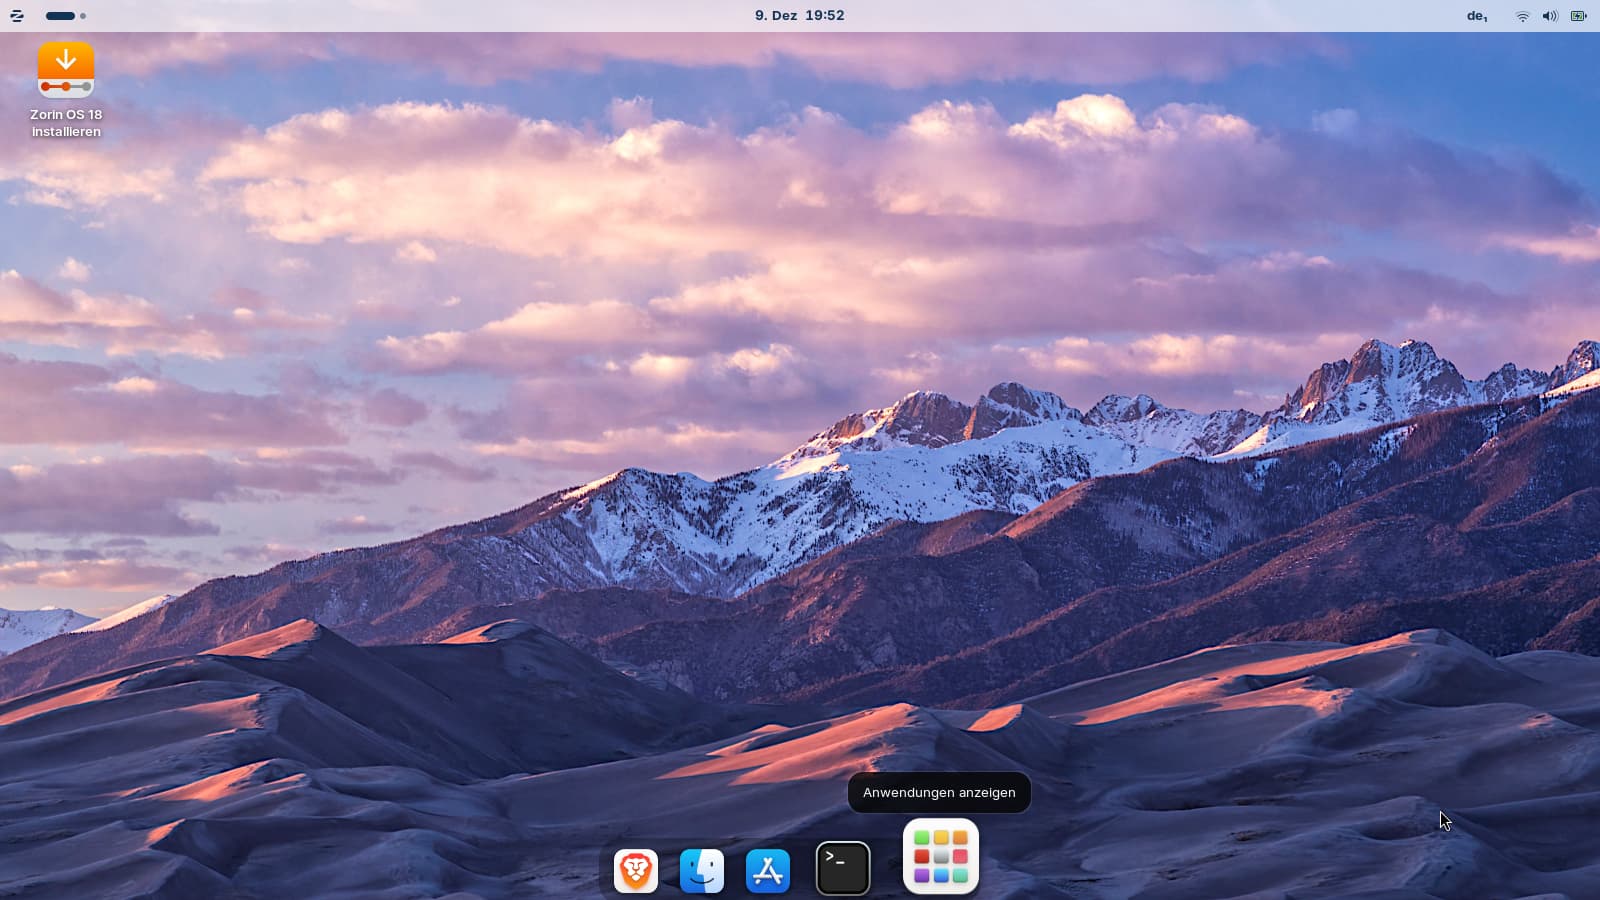1600x900 pixels.
Task: Click the speaker volume icon in top bar
Action: [1550, 16]
